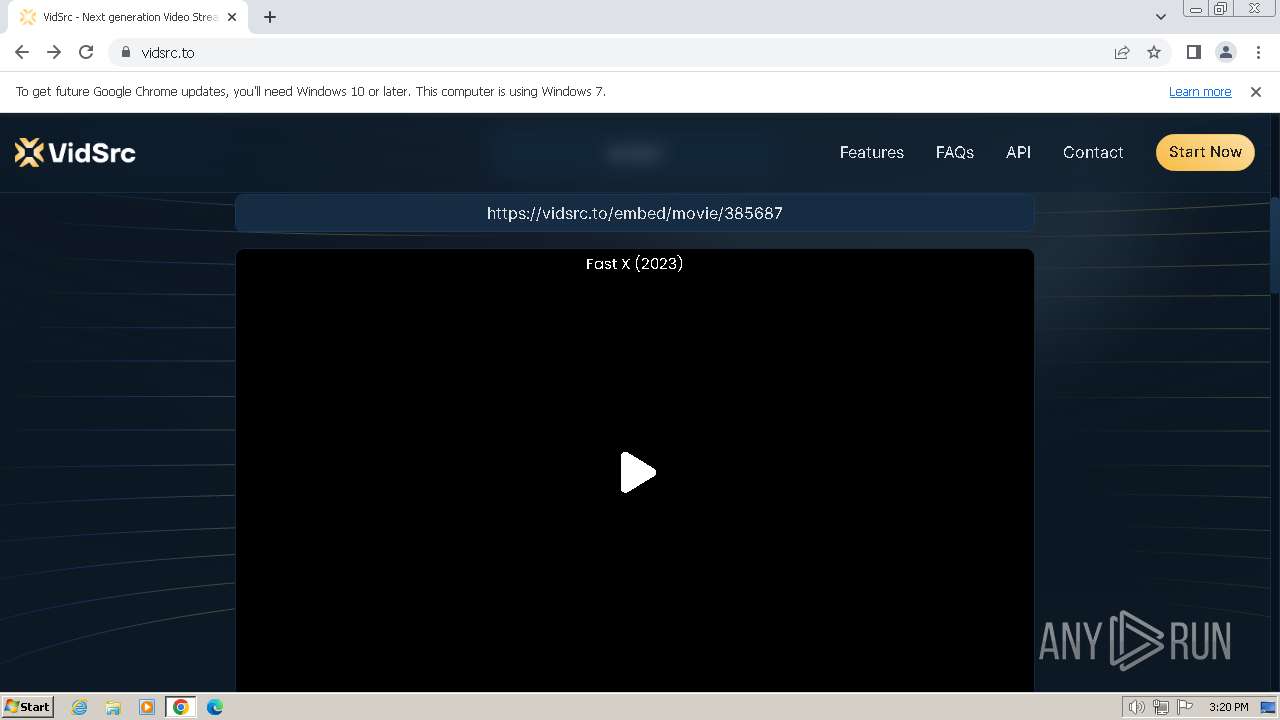The width and height of the screenshot is (1280, 720).
Task: Click the Learn more link
Action: coord(1199,91)
